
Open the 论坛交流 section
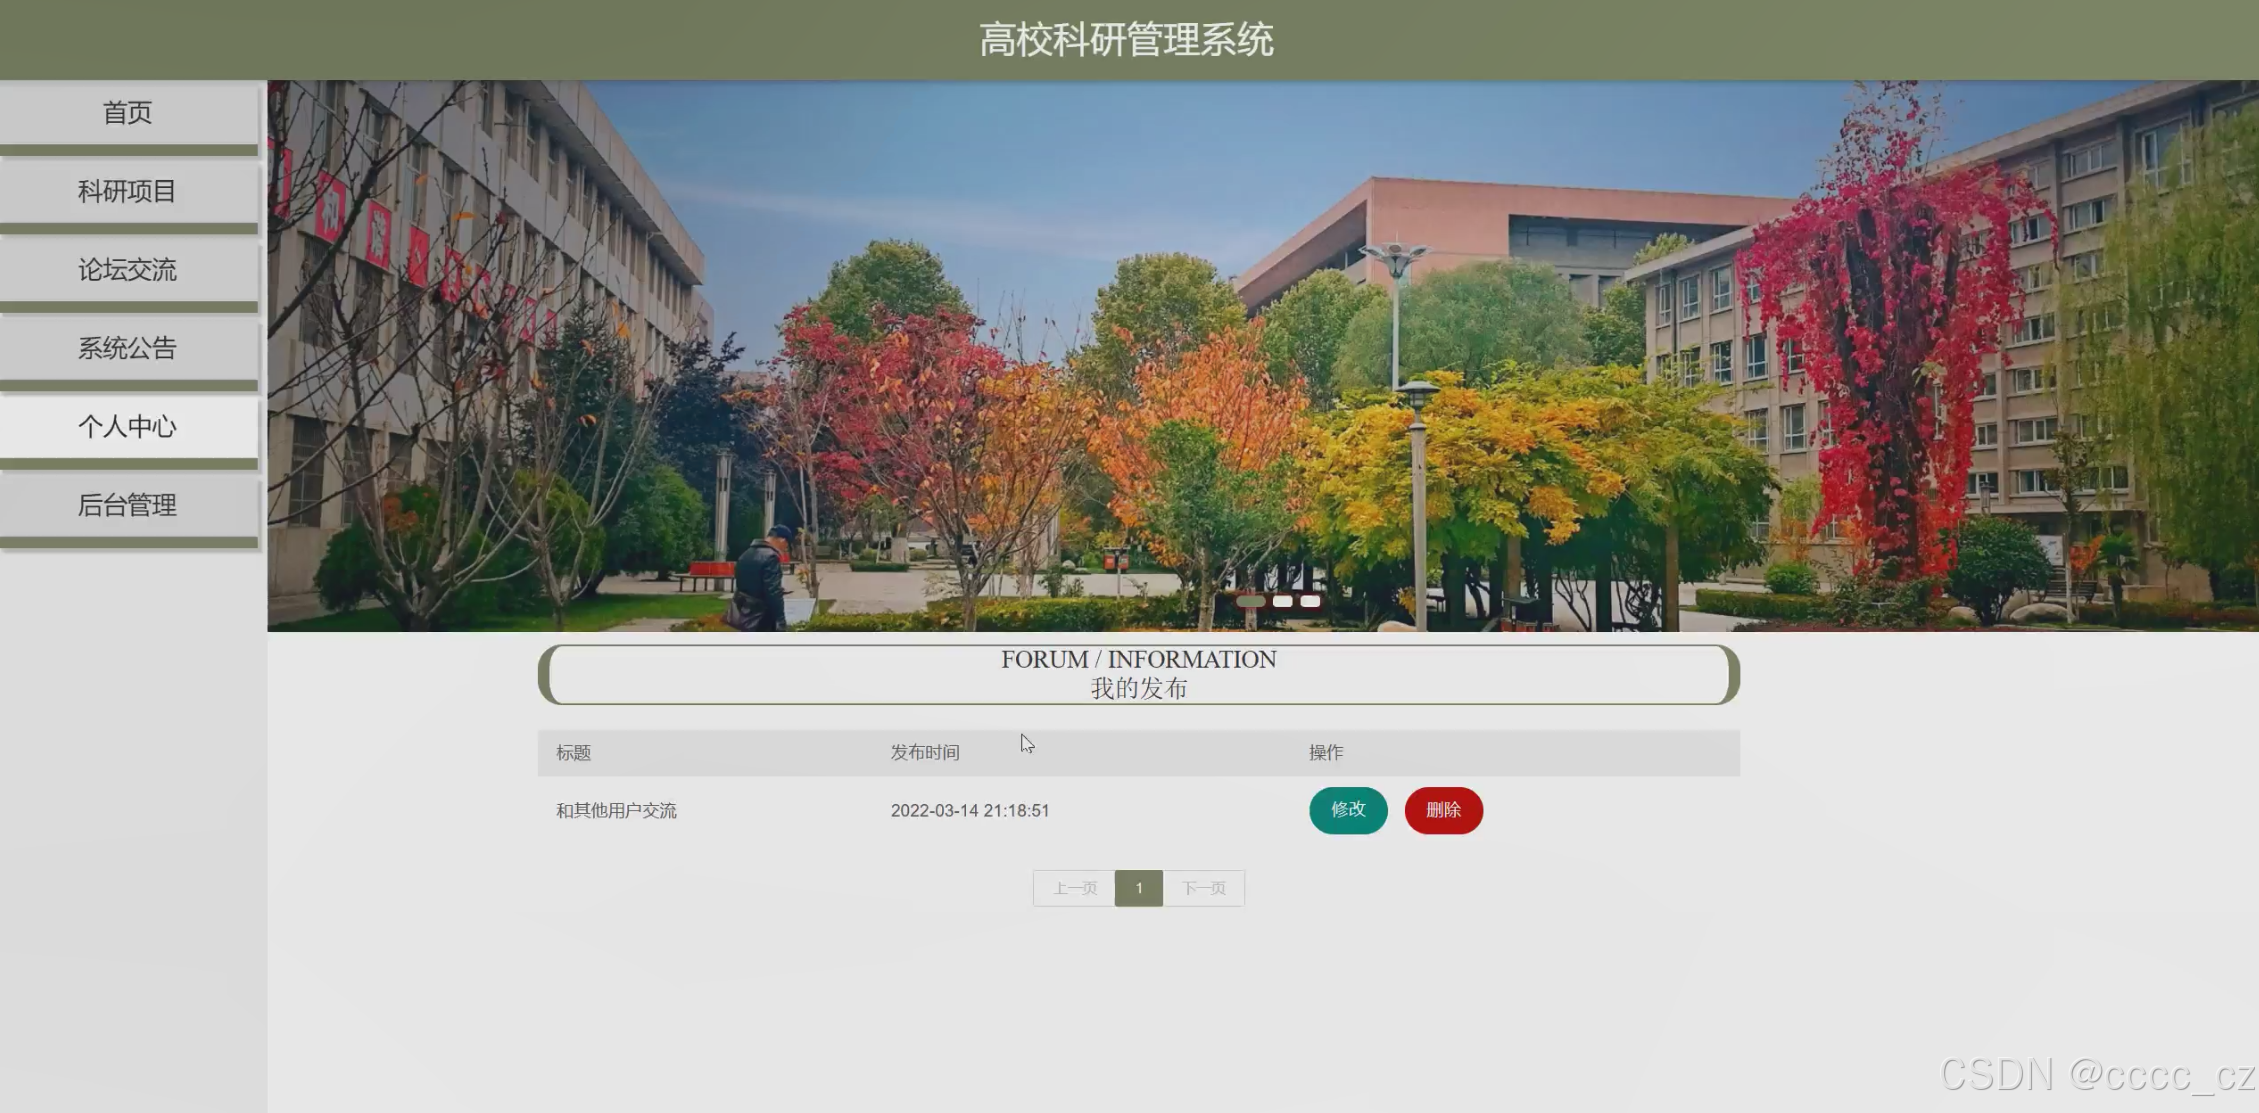[x=128, y=270]
